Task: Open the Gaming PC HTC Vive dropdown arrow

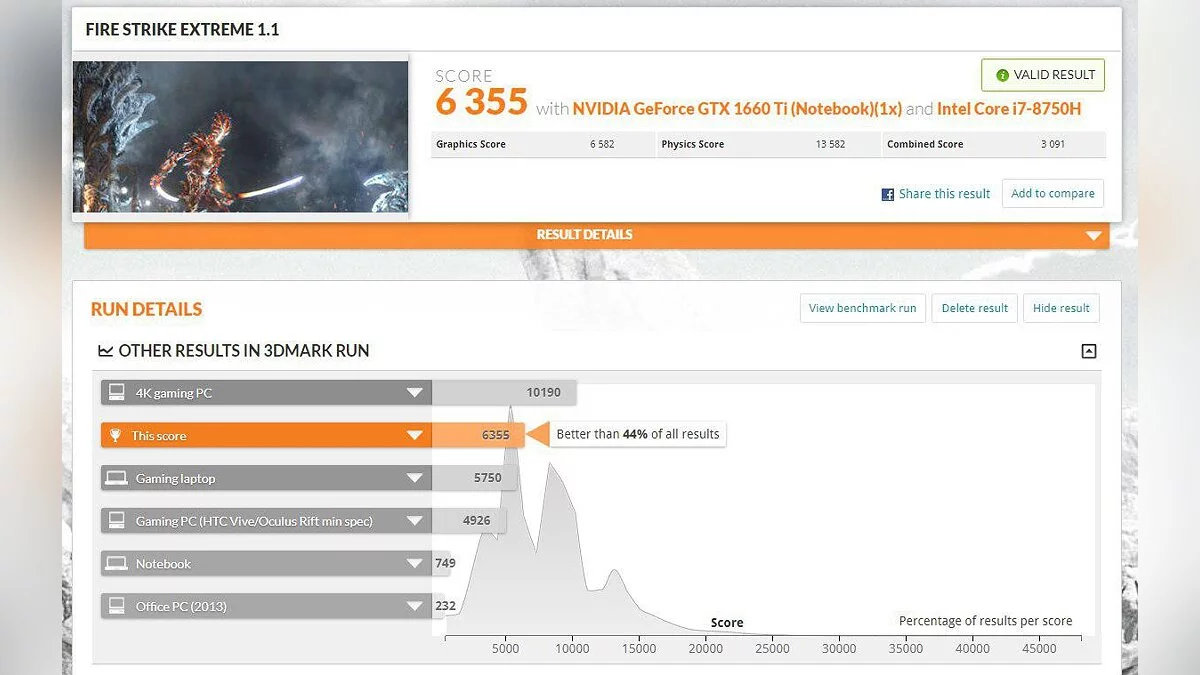Action: (x=415, y=521)
